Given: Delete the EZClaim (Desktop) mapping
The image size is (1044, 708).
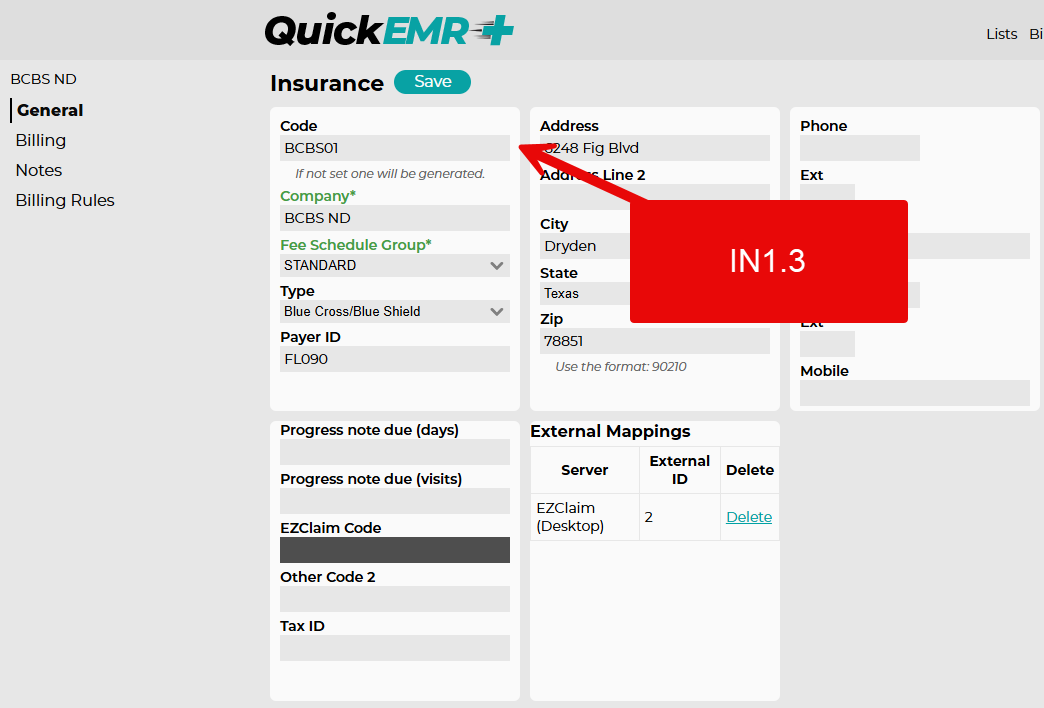Looking at the screenshot, I should click(749, 517).
